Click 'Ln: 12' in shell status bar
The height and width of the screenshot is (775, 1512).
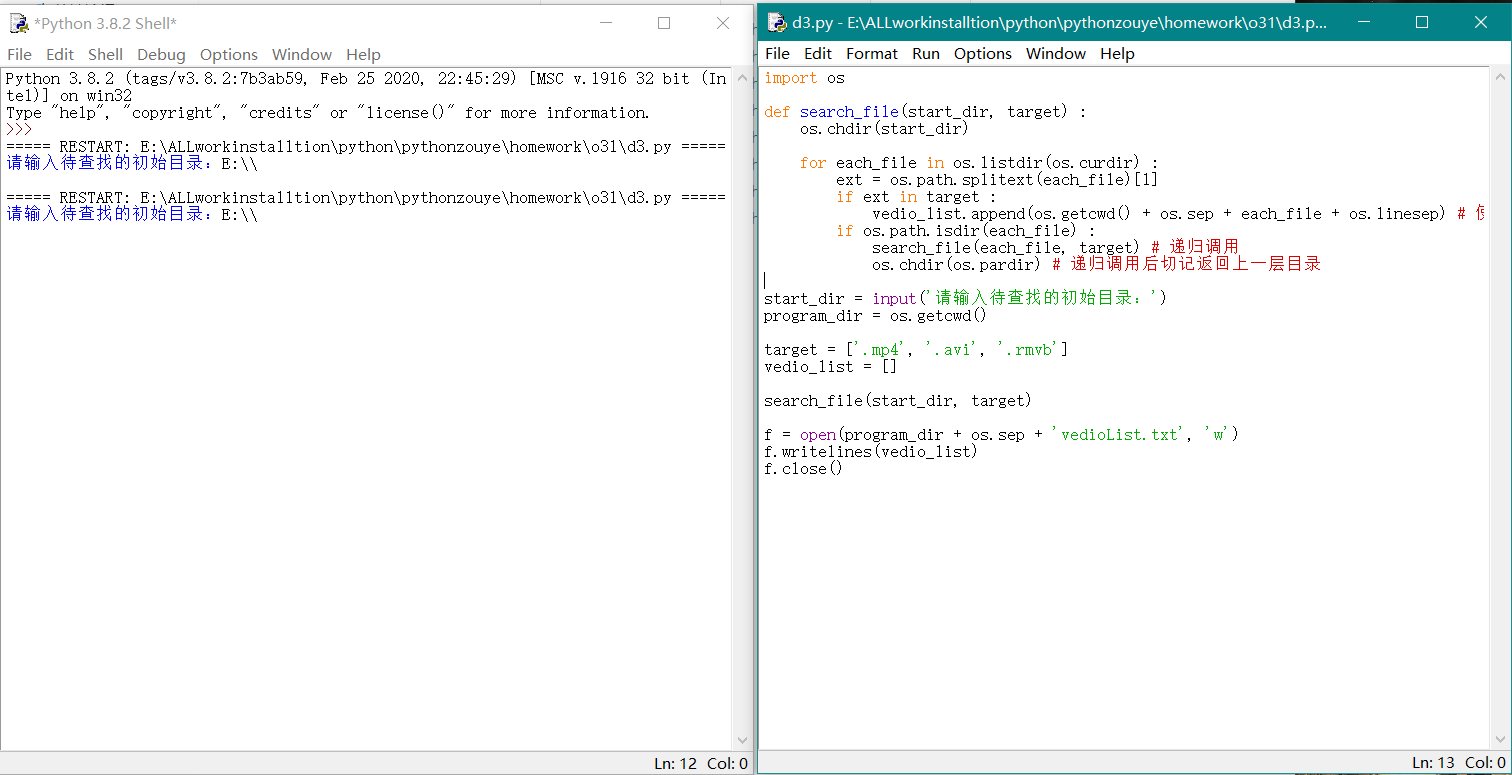pyautogui.click(x=676, y=764)
